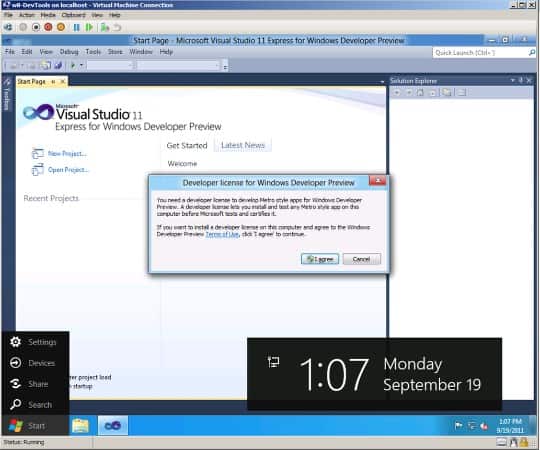The image size is (540, 450).
Task: Click the green Reset VM play icon
Action: pos(89,27)
